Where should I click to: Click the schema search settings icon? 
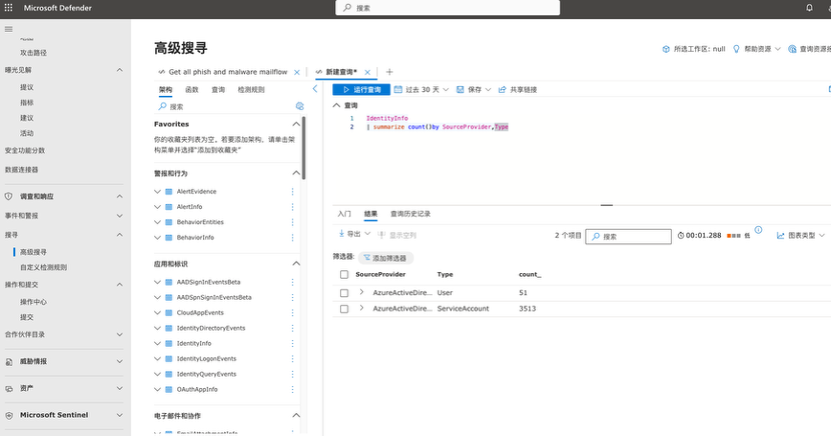point(299,106)
